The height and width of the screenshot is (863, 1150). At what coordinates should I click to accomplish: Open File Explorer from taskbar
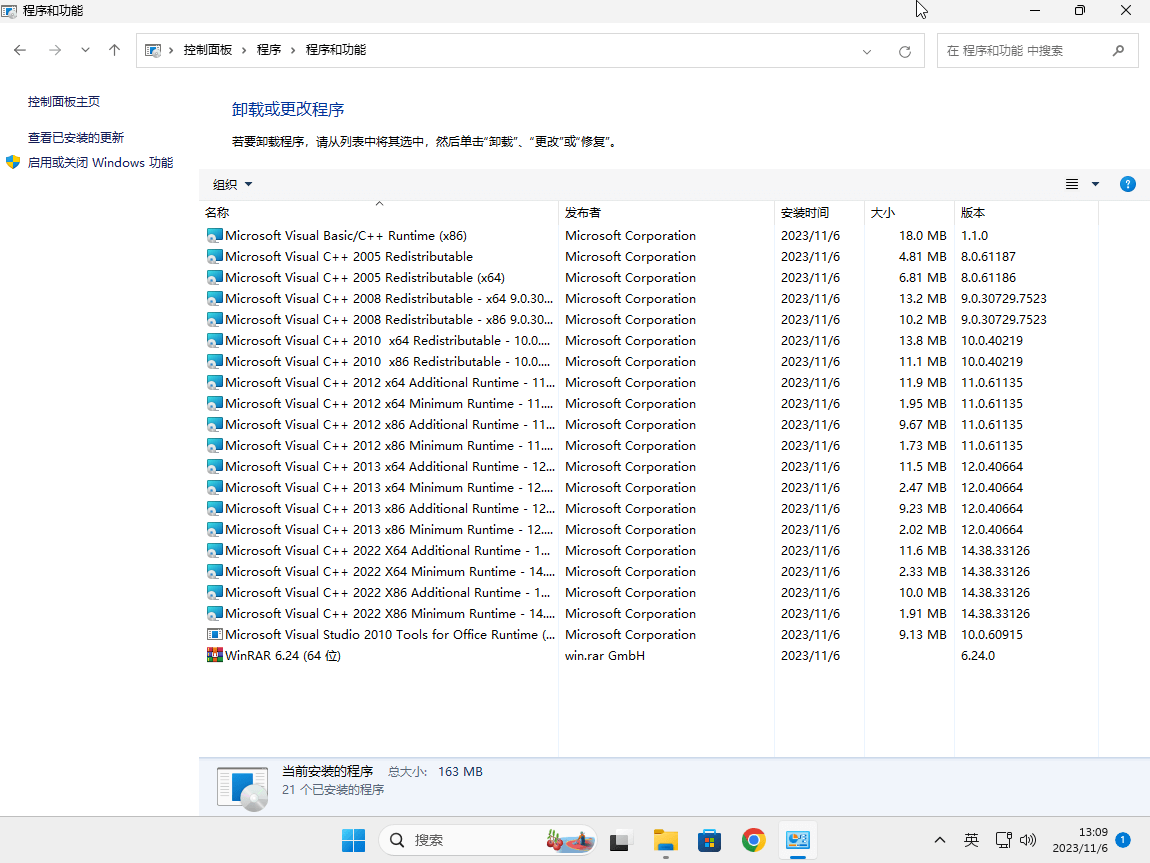click(665, 840)
